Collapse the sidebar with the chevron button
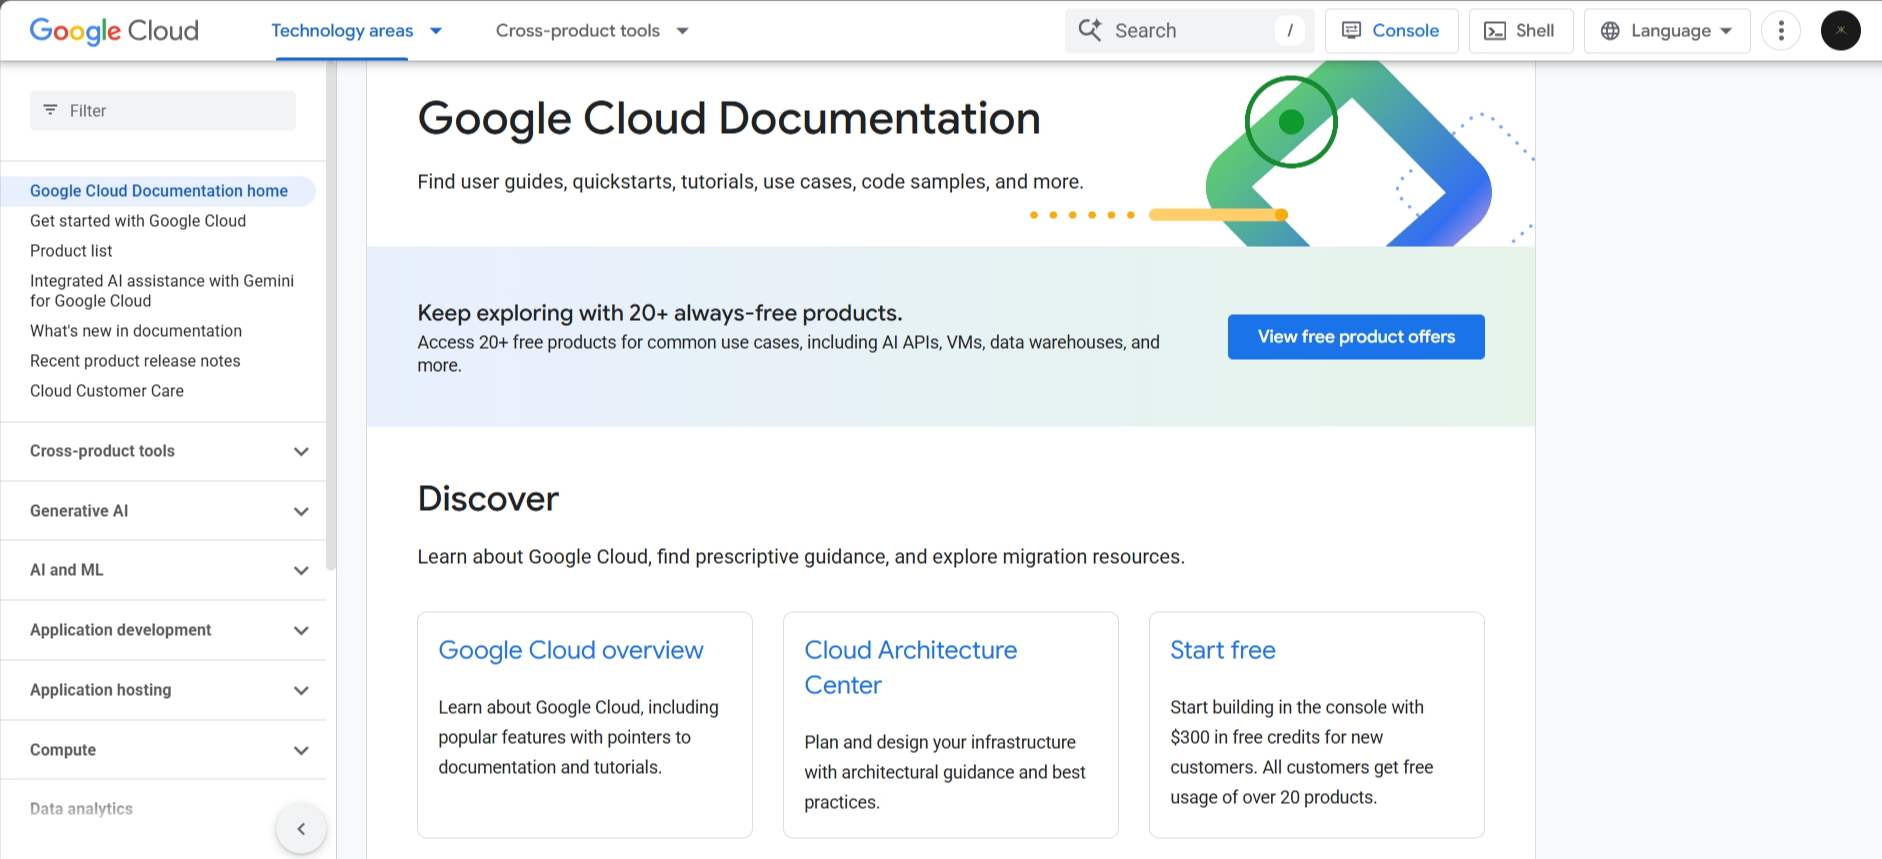 point(301,829)
